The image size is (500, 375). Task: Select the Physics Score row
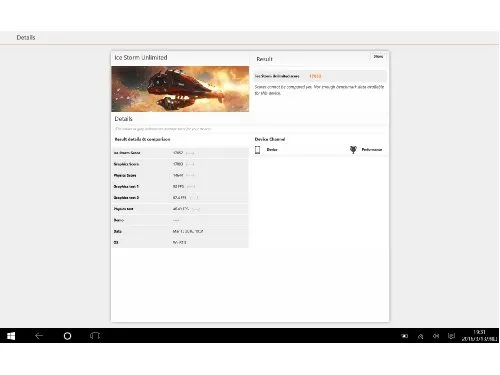180,175
